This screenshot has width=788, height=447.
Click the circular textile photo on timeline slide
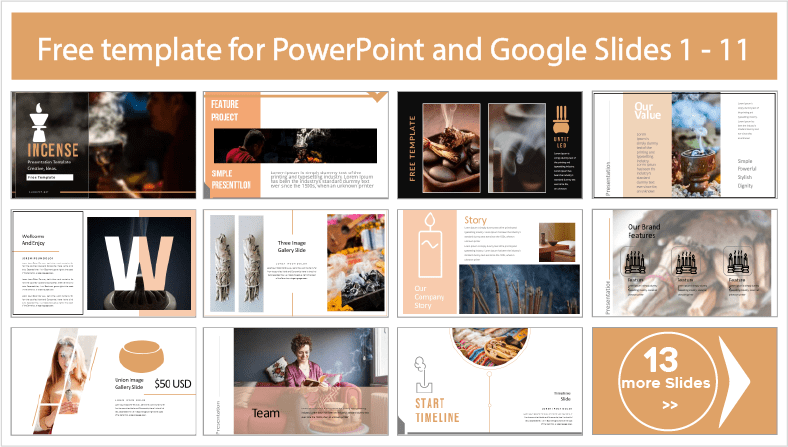[490, 347]
